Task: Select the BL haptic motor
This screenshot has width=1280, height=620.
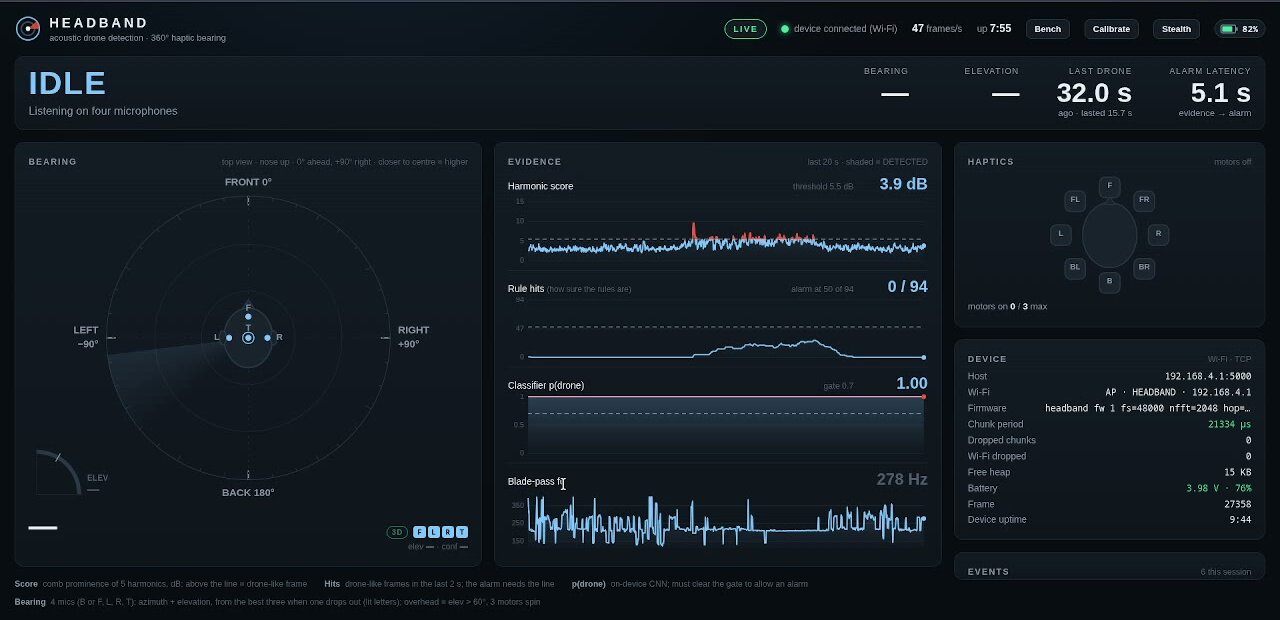Action: click(1075, 268)
